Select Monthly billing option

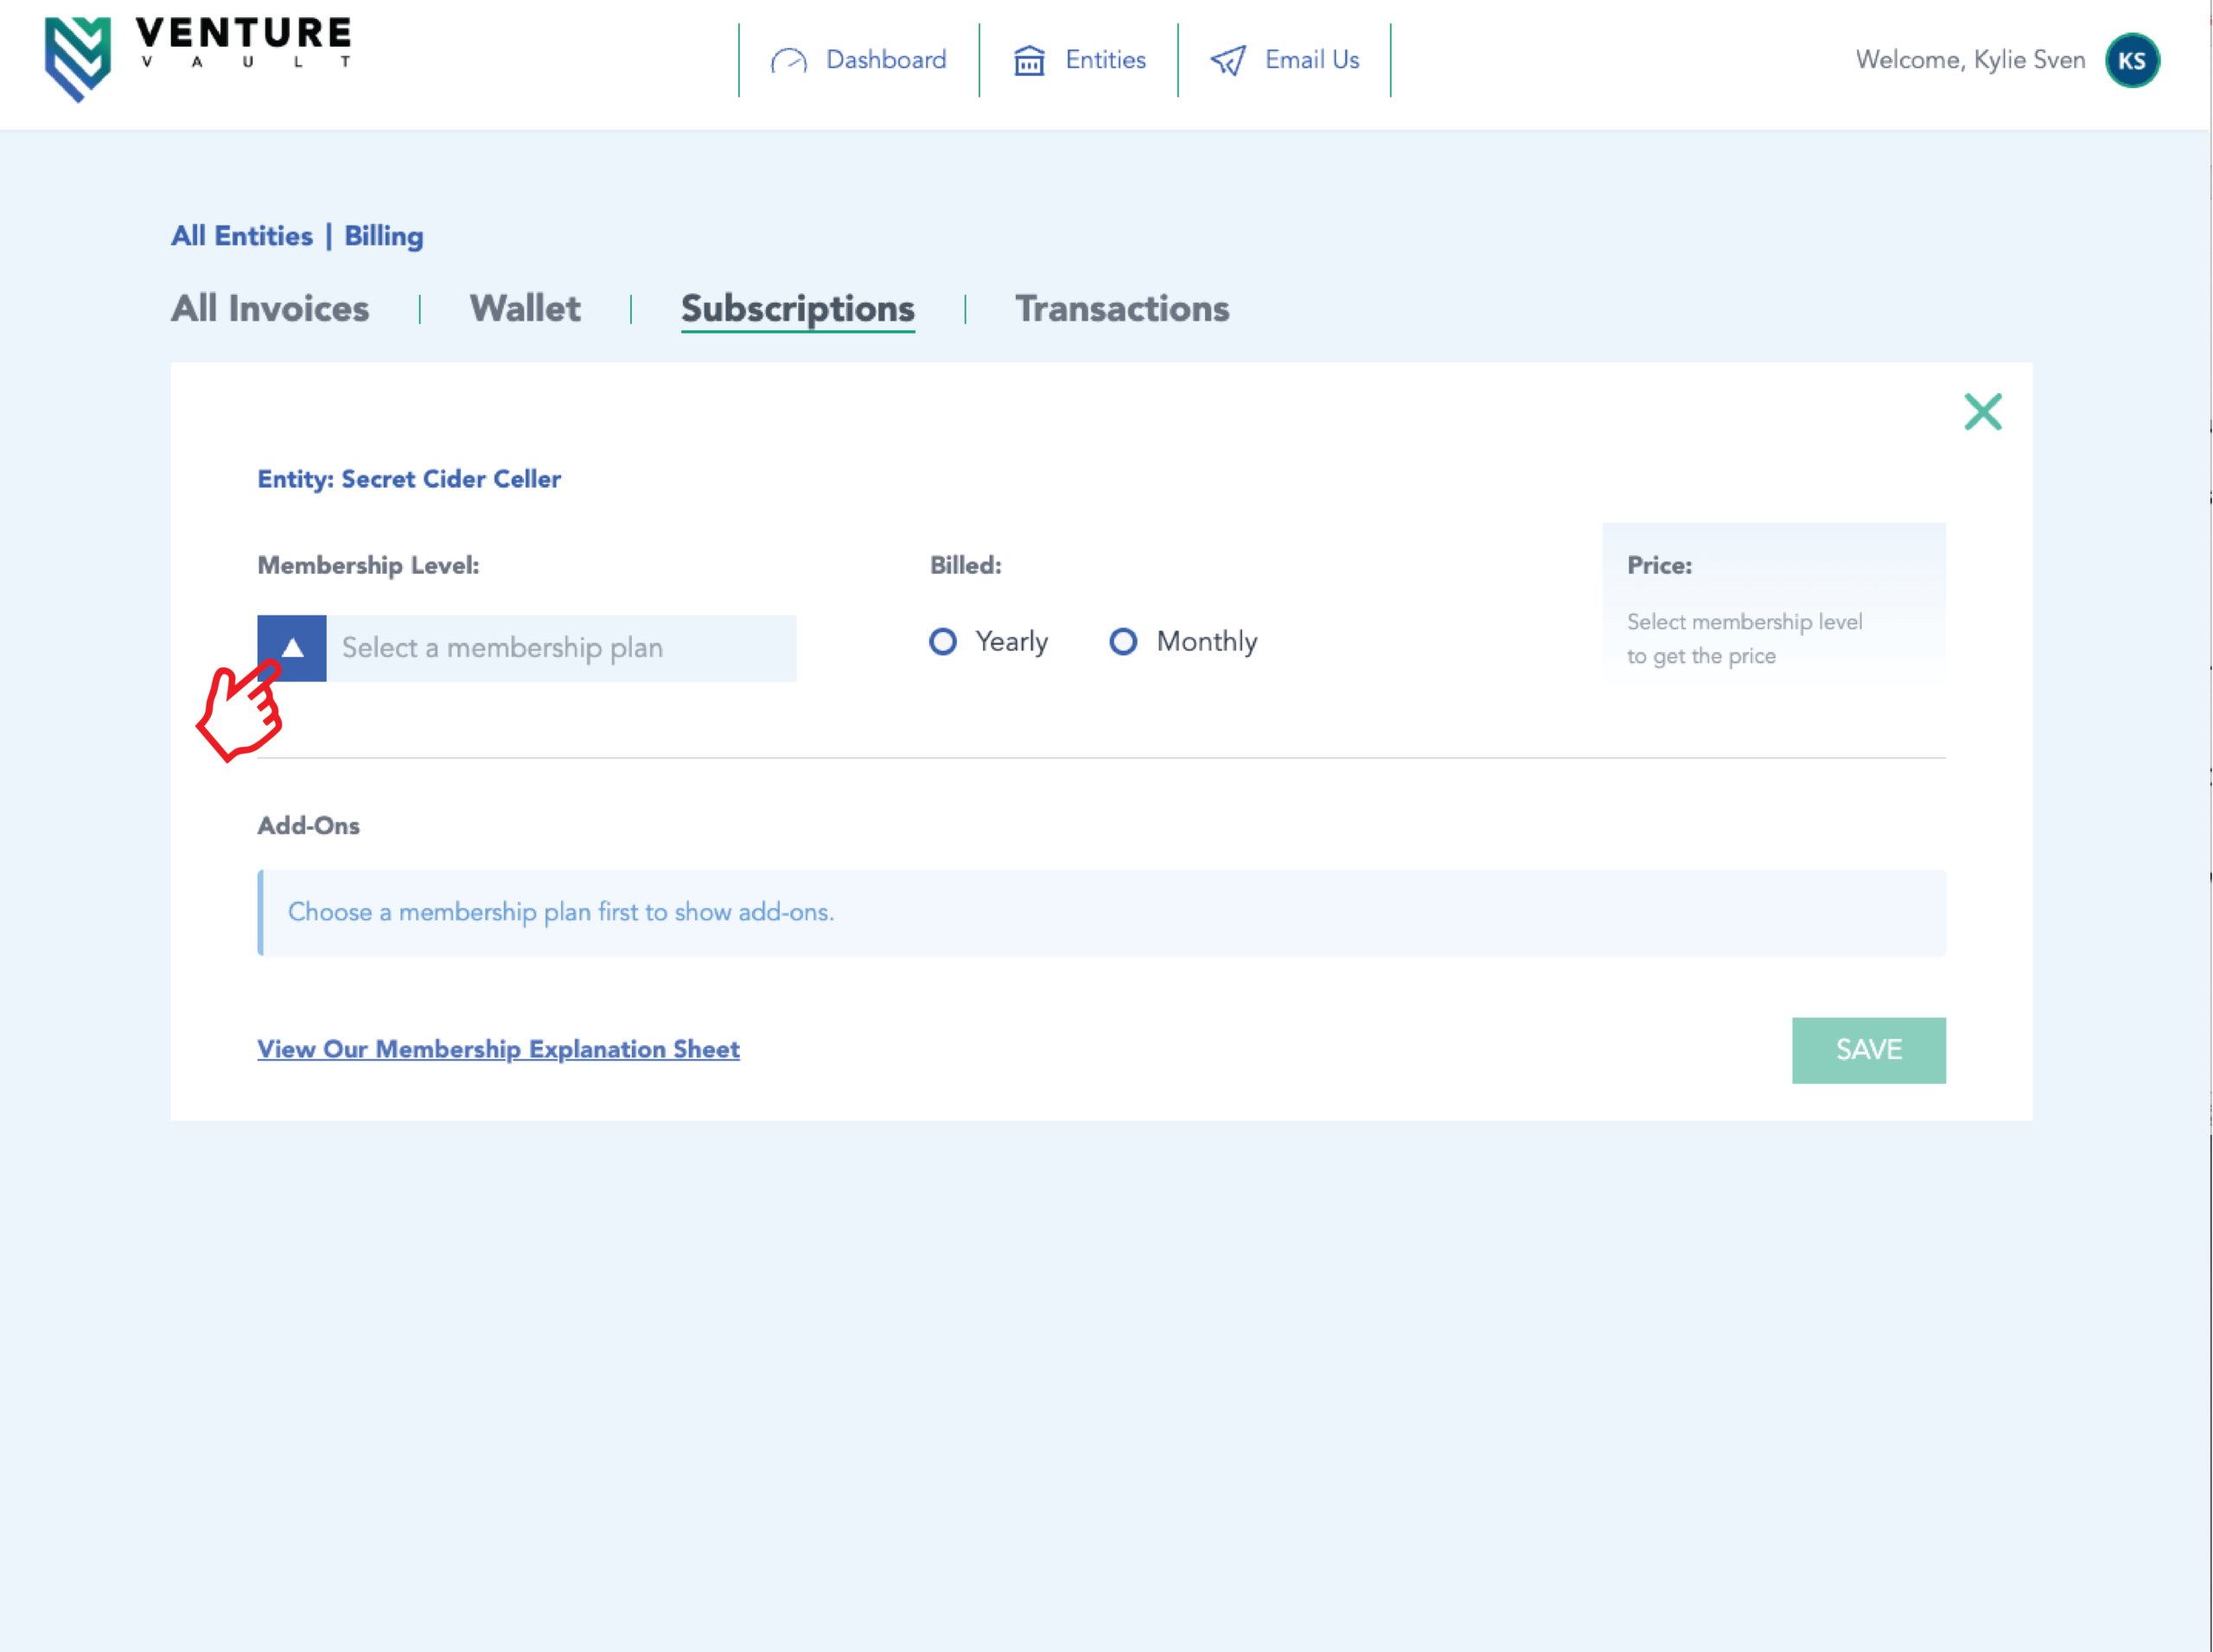1123,642
